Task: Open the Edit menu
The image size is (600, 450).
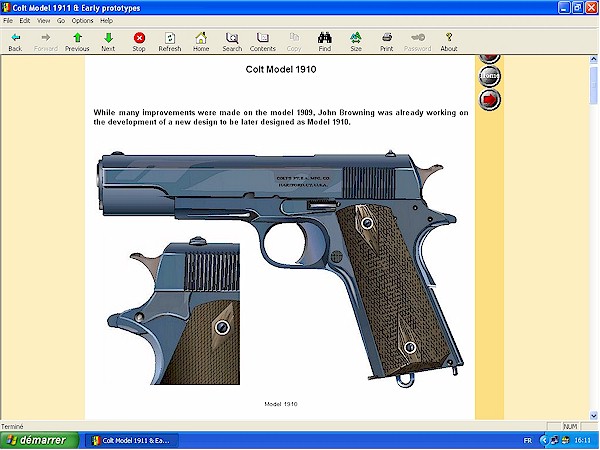Action: pos(25,21)
